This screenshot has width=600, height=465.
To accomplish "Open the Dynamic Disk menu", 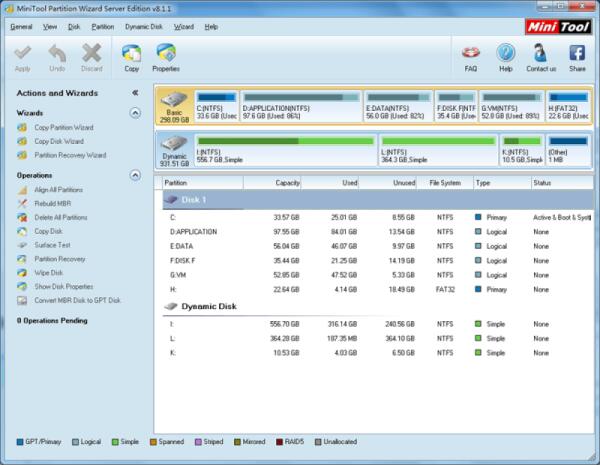I will (x=144, y=26).
